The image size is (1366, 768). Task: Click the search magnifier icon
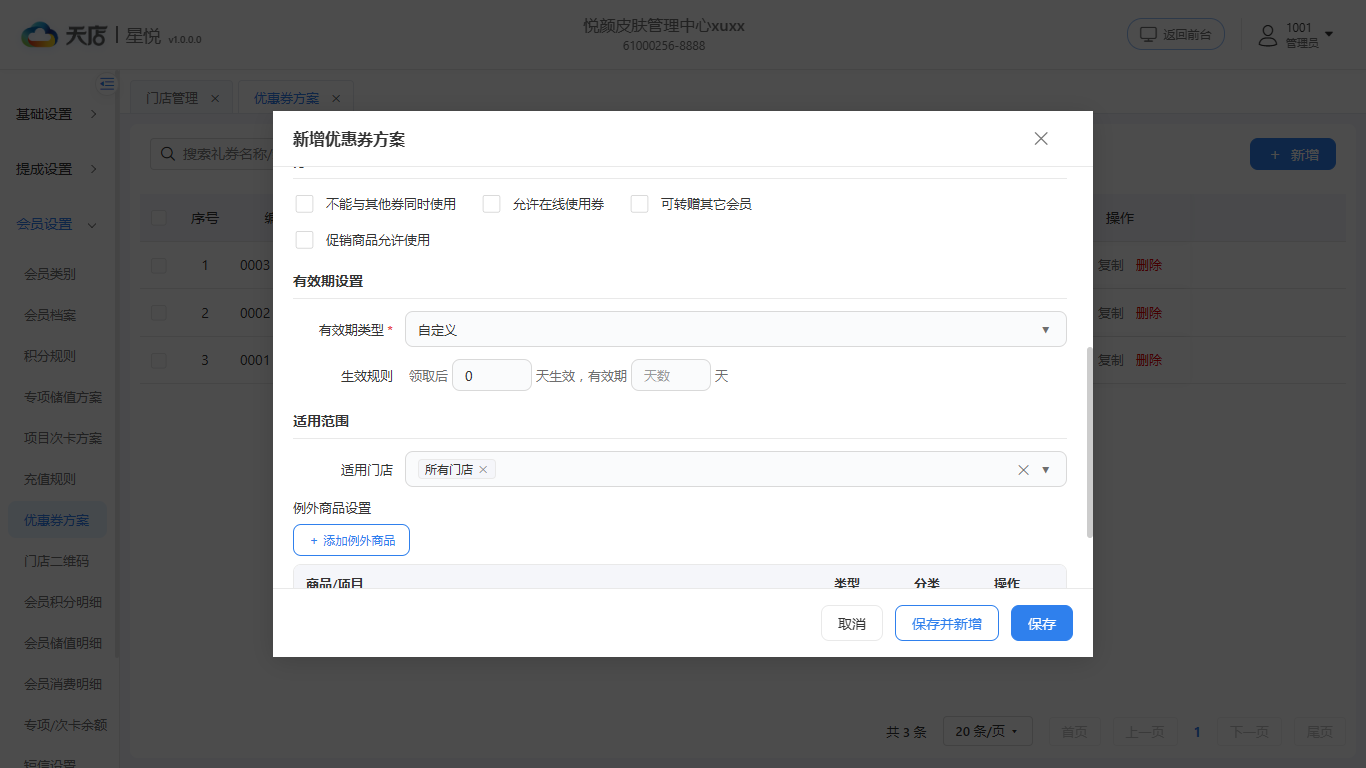click(167, 154)
